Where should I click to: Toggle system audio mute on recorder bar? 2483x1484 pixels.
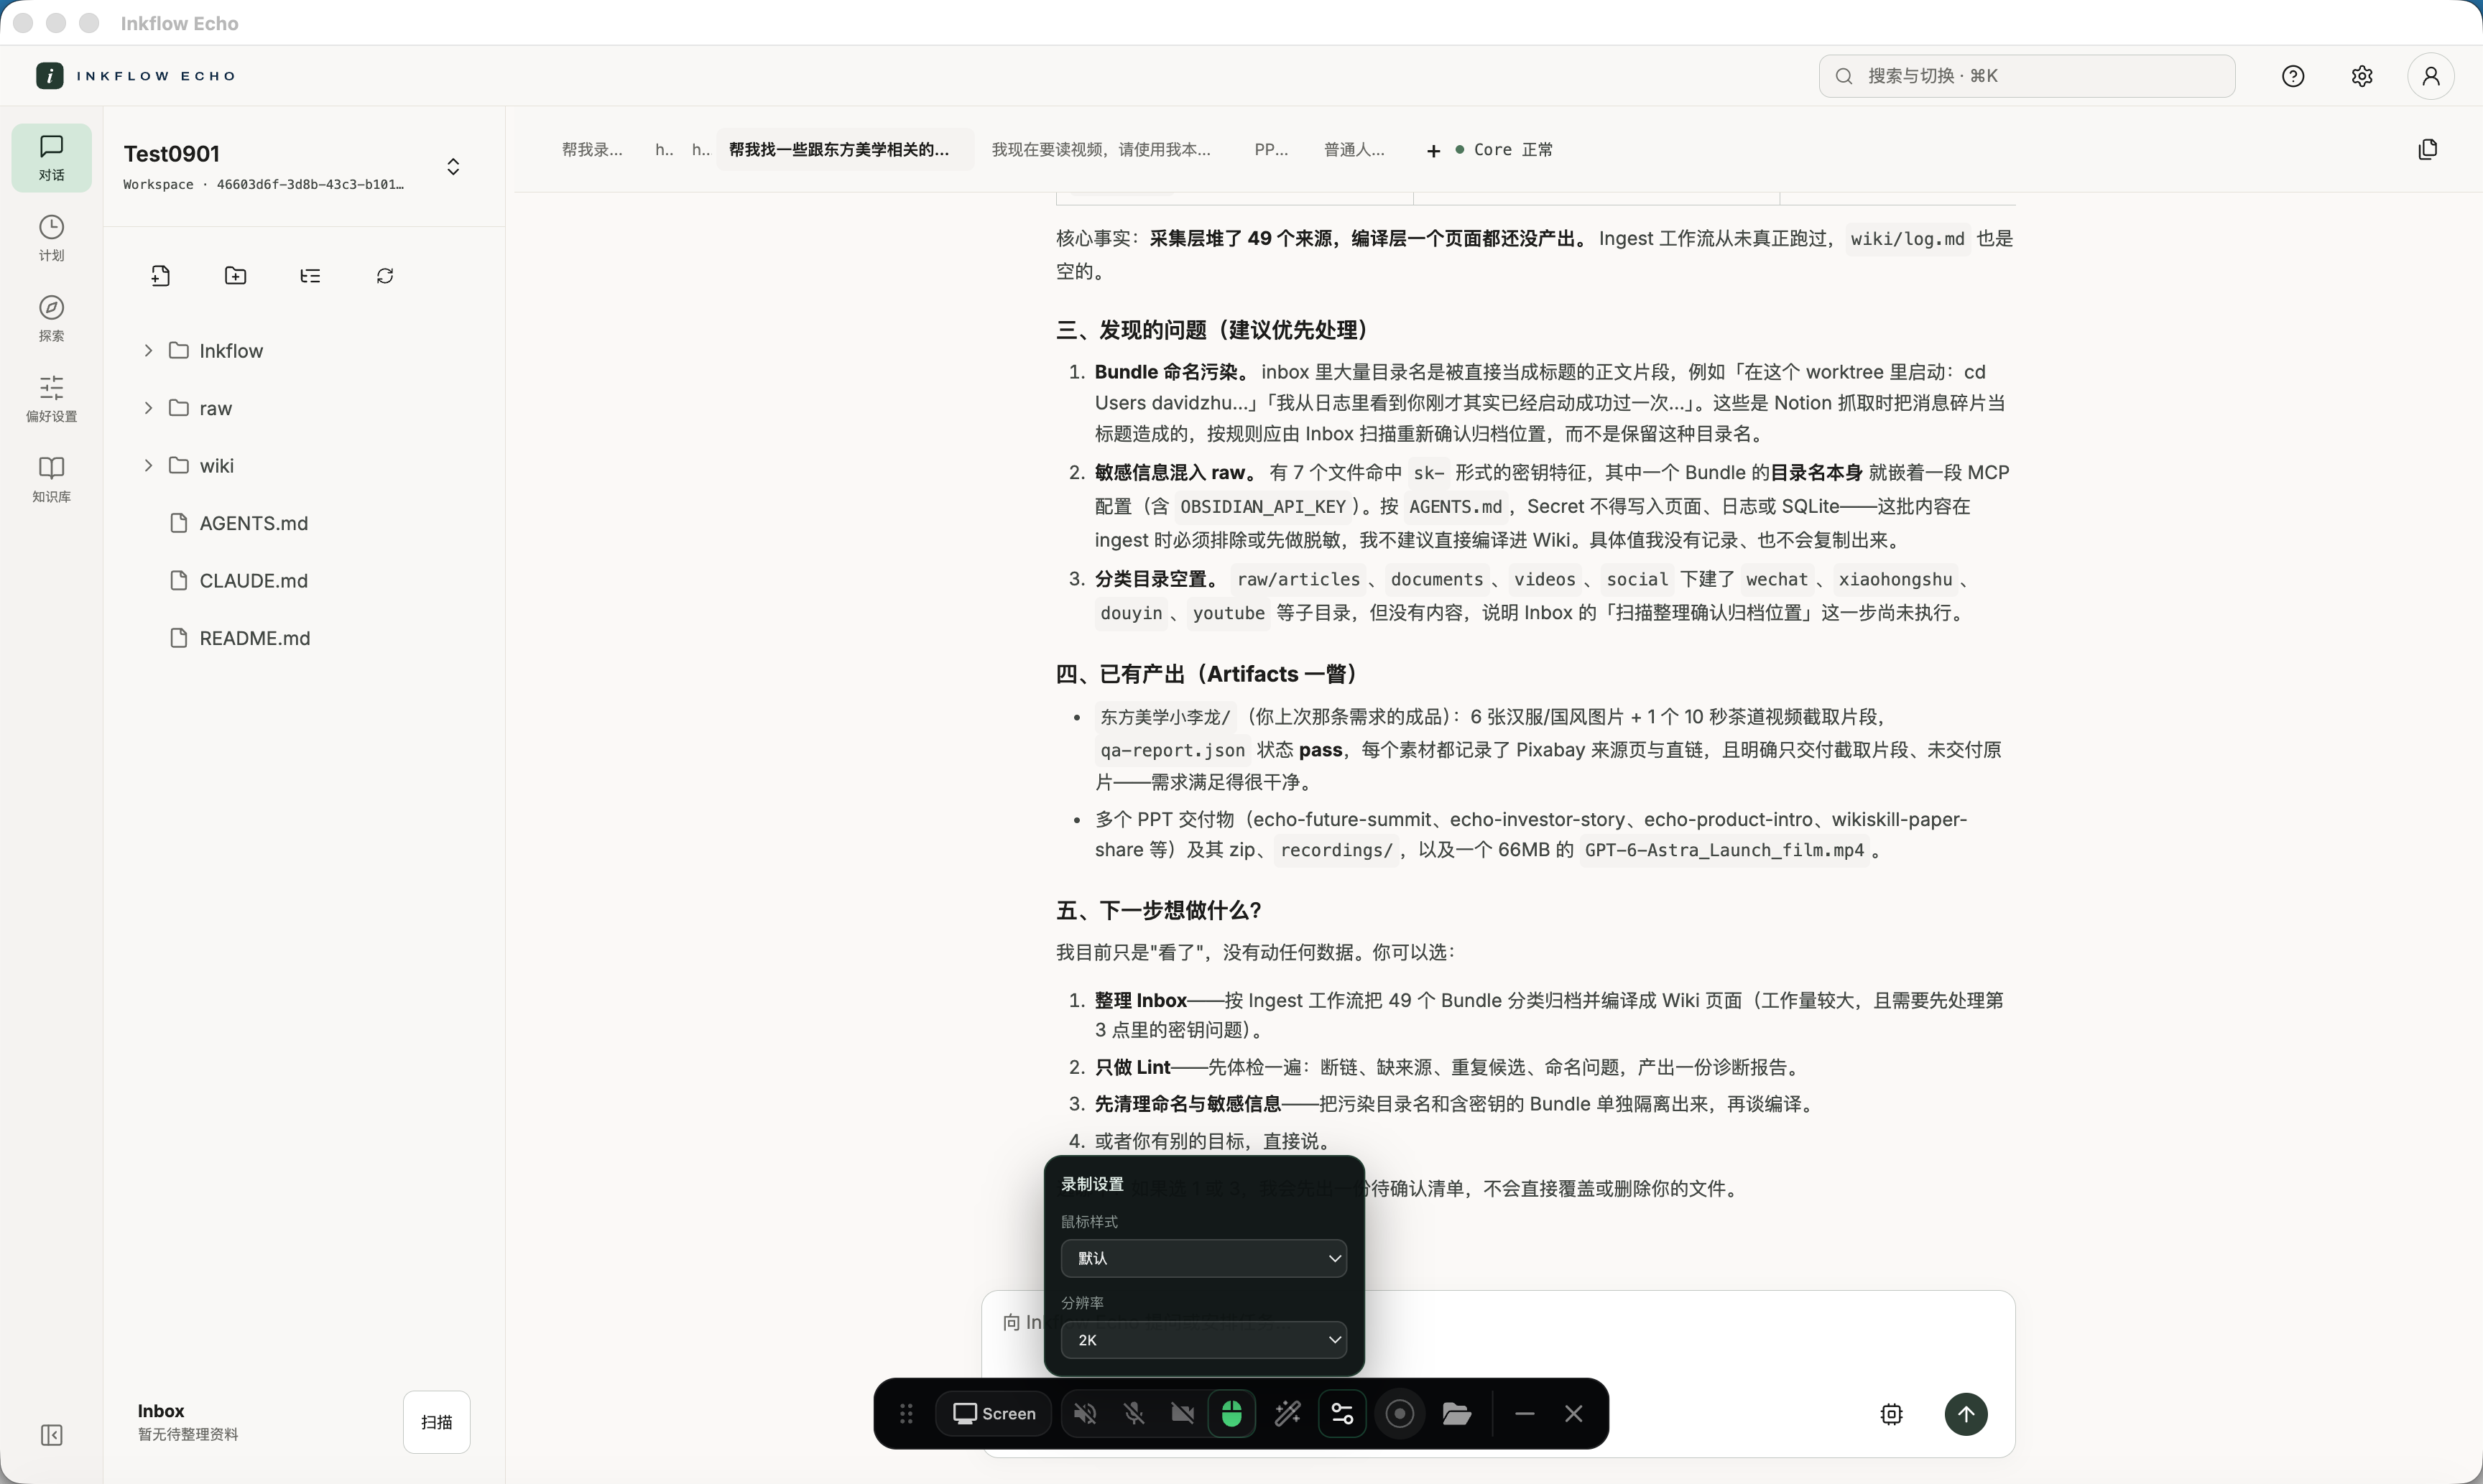(x=1085, y=1414)
